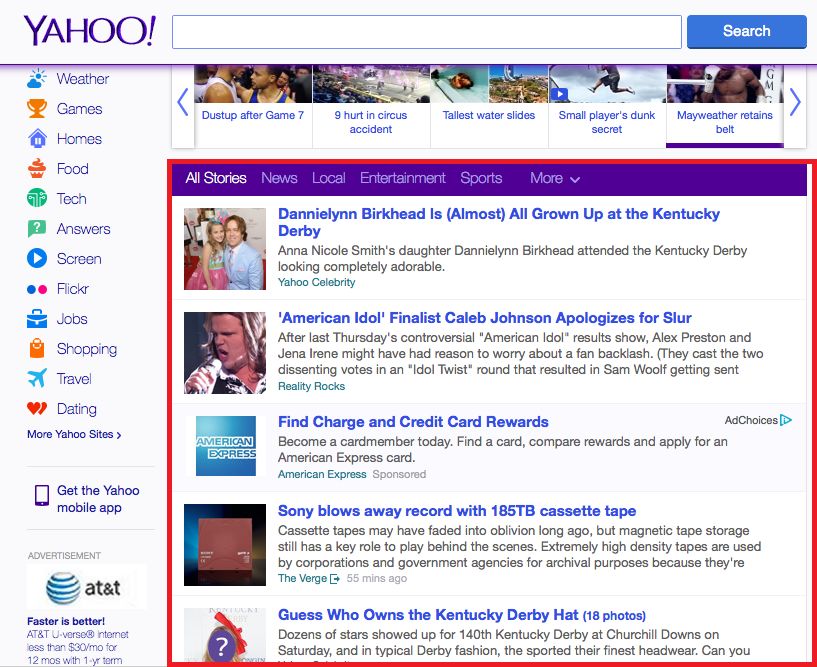Click the blue Search button

[747, 31]
